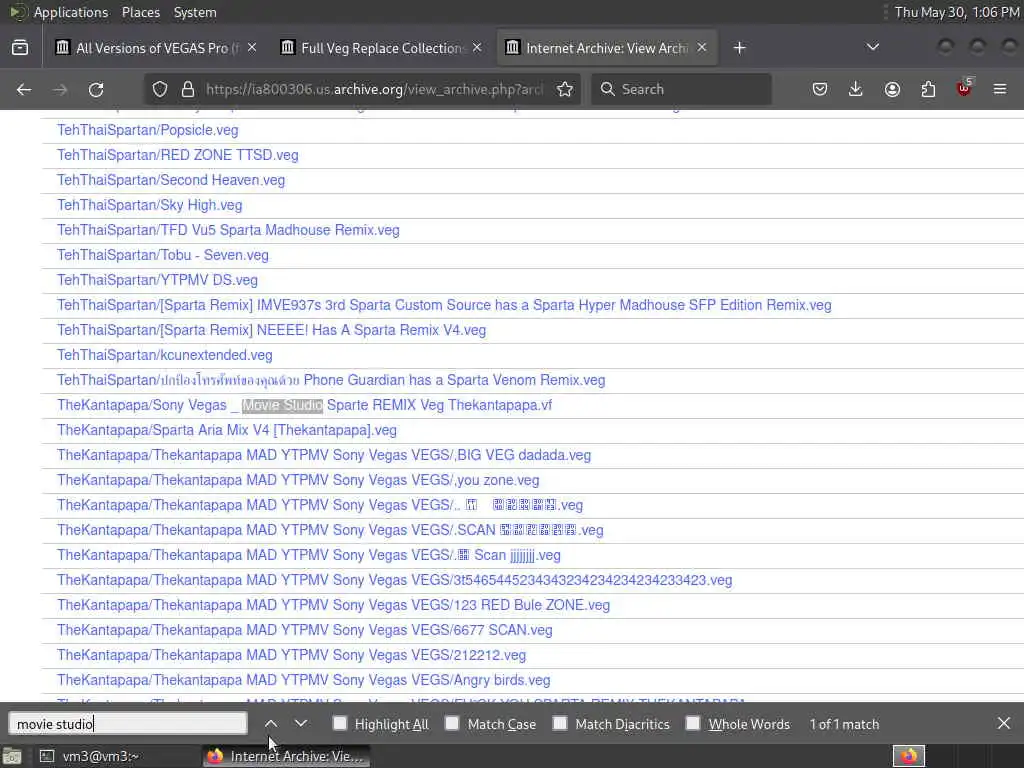Close the Internet Archive View Archive tab
Viewport: 1024px width, 768px height.
coord(701,48)
